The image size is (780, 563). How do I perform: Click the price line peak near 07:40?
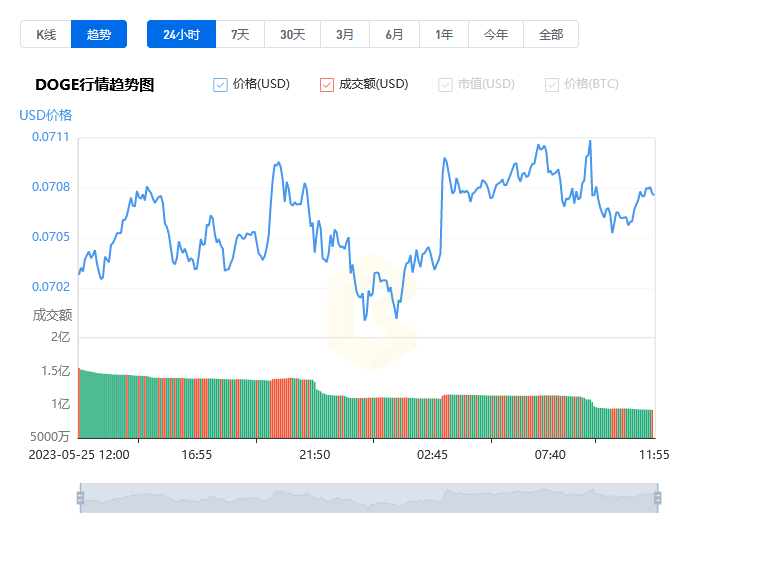[x=590, y=141]
